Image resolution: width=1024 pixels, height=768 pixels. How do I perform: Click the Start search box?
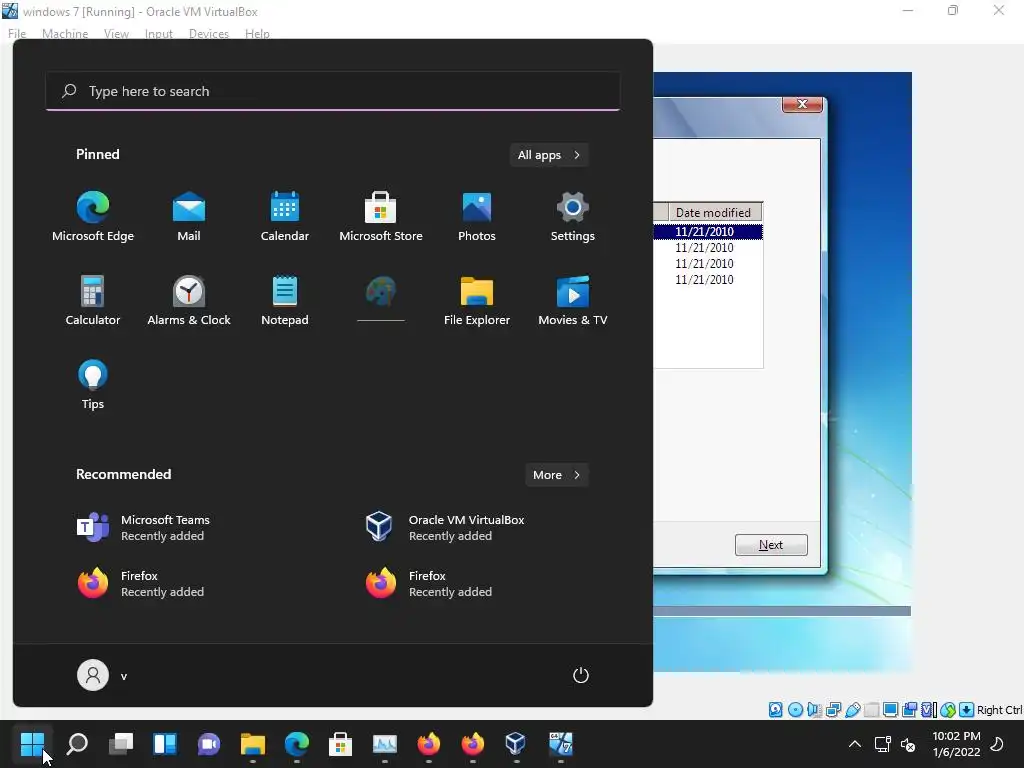[333, 91]
